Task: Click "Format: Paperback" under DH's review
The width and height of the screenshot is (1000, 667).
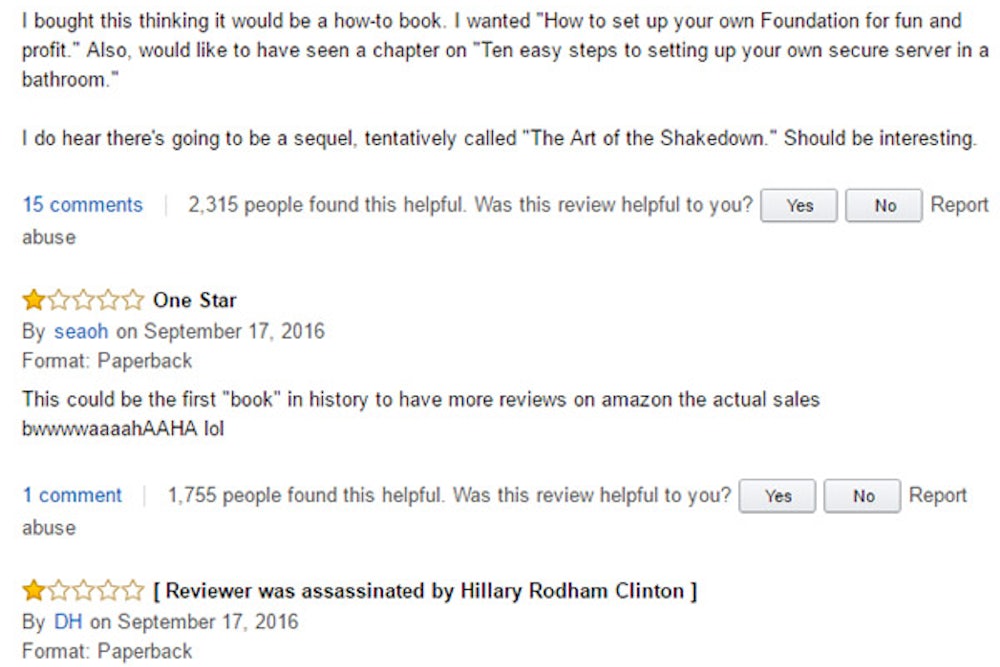Action: [107, 651]
